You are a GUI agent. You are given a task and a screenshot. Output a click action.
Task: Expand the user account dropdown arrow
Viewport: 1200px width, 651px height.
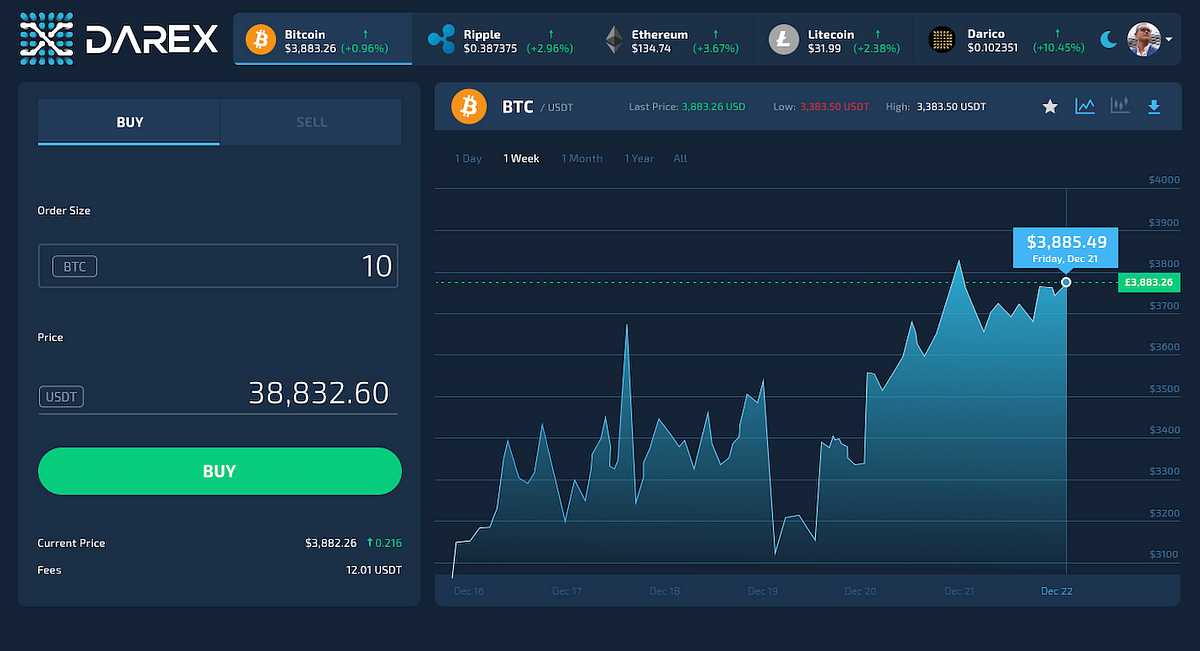click(1169, 40)
